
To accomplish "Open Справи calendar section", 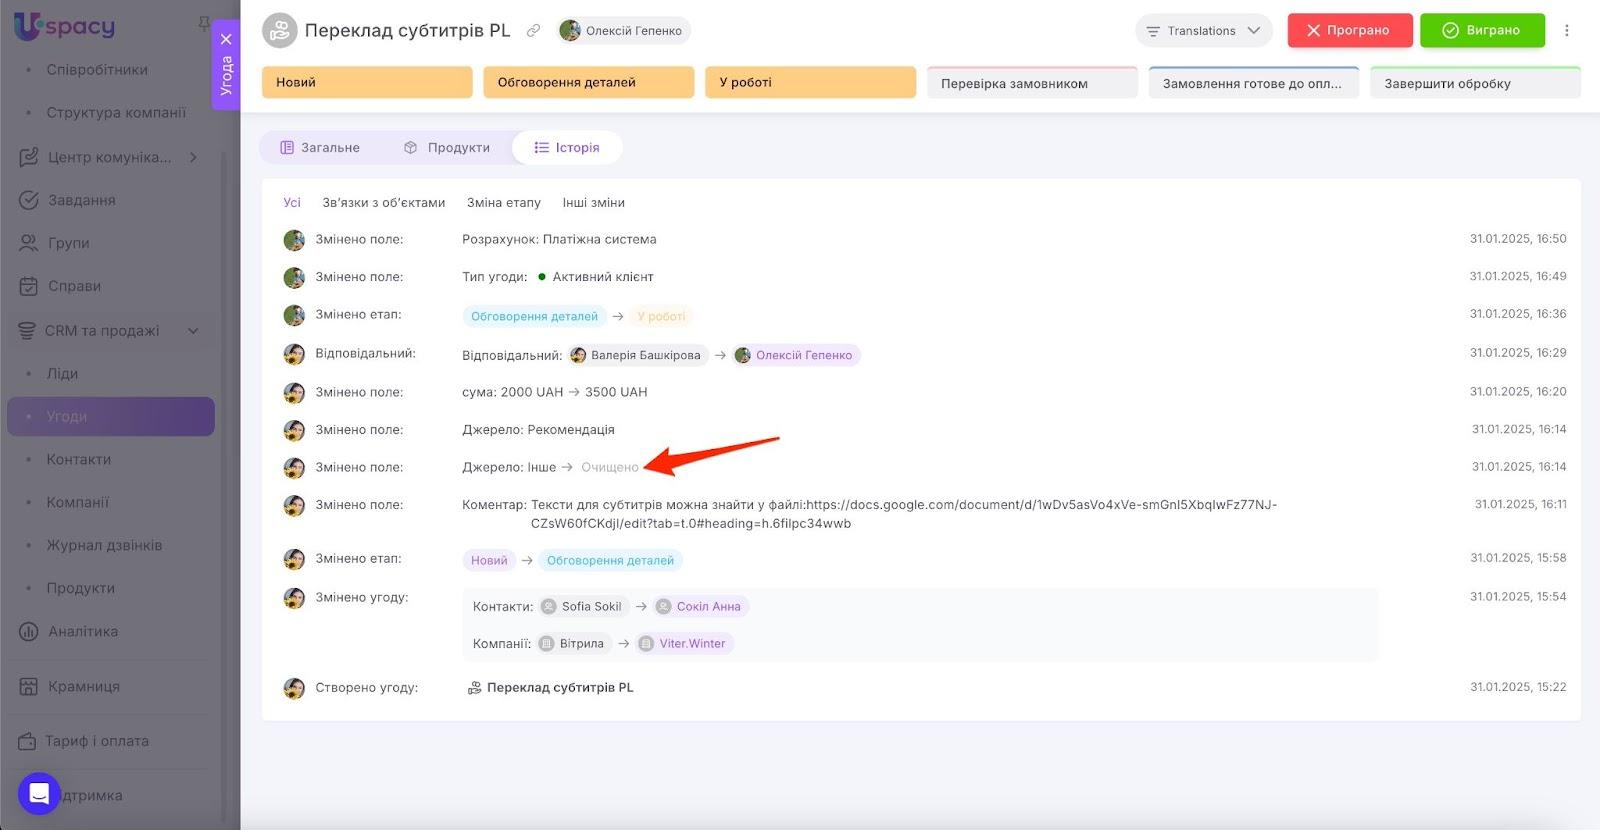I will [x=74, y=286].
